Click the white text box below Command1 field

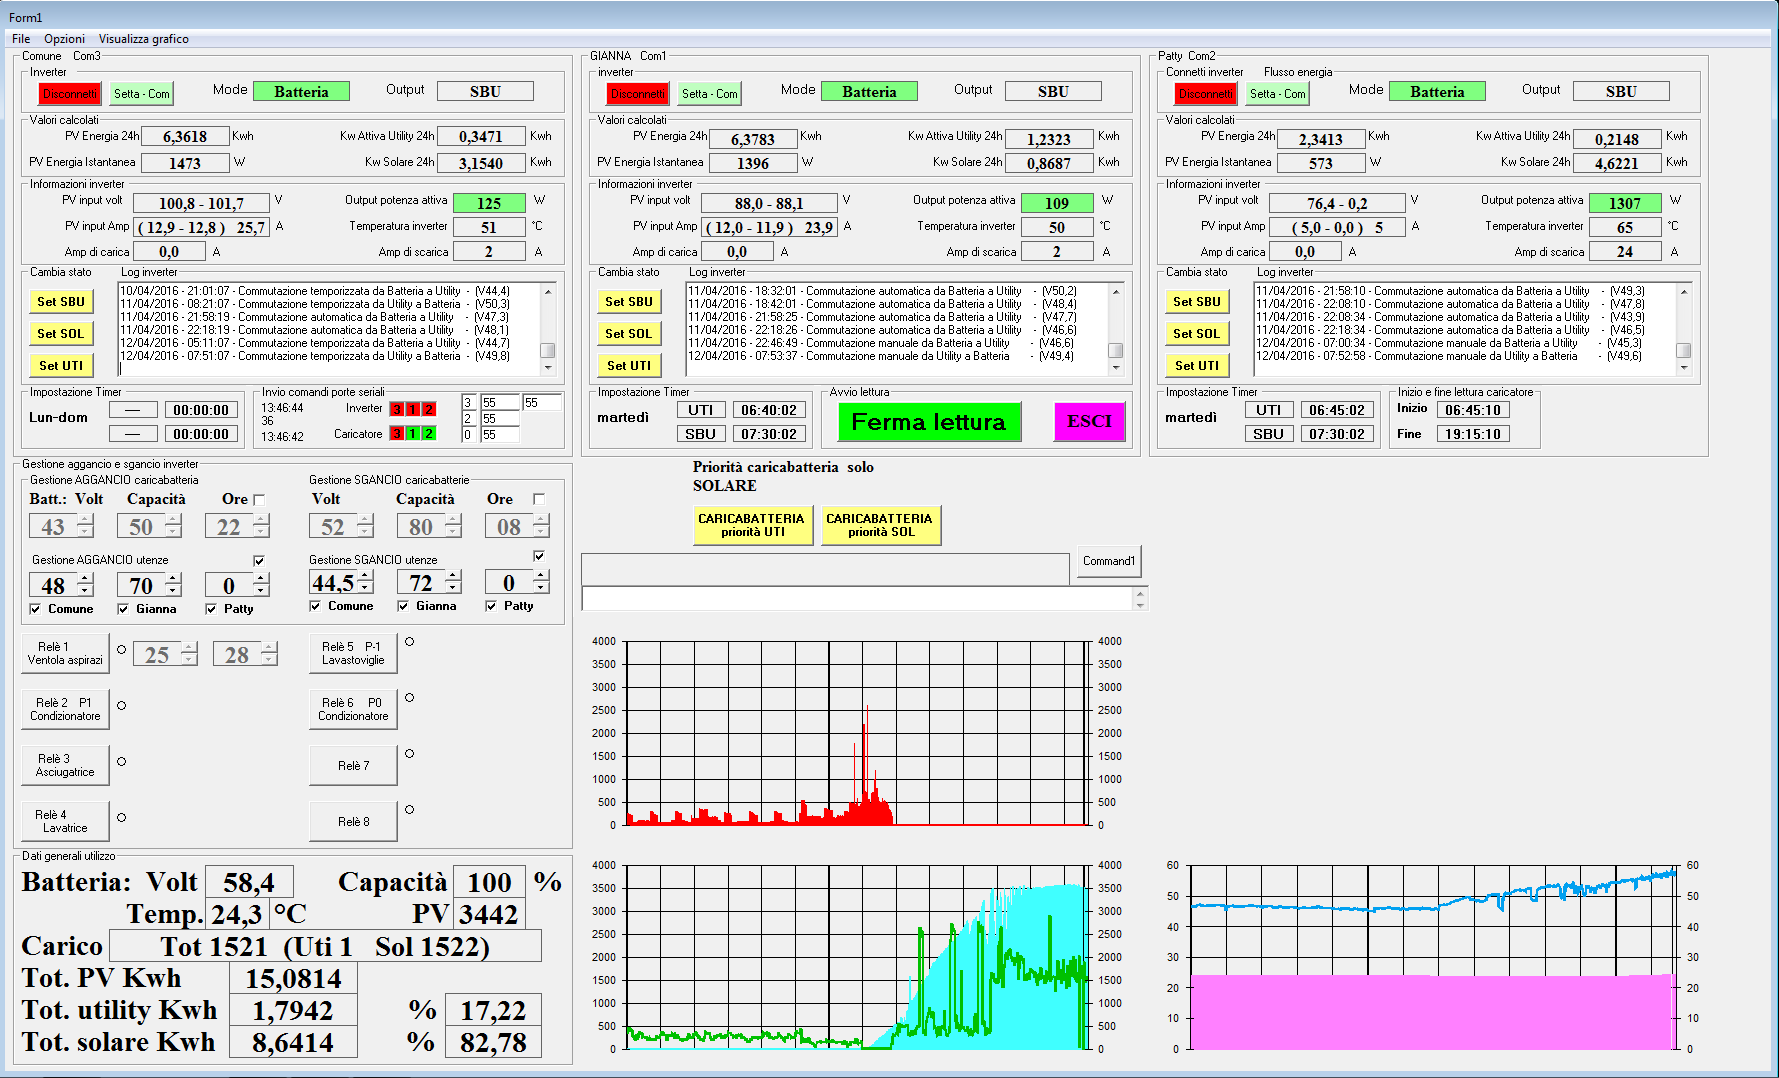(x=857, y=598)
